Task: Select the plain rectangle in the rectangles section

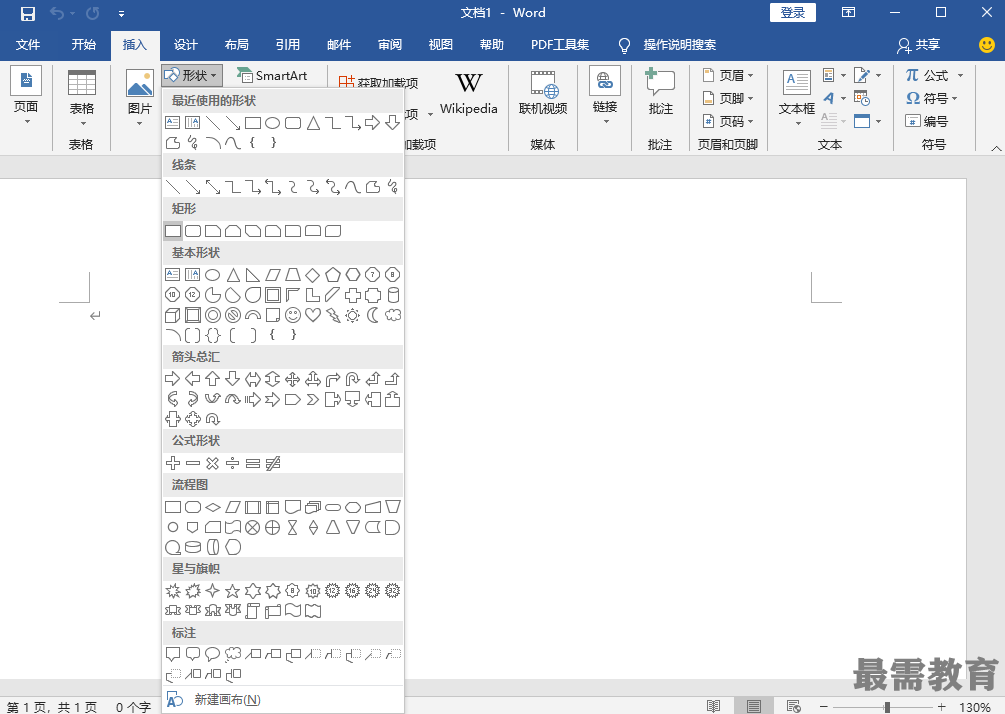Action: (x=172, y=231)
